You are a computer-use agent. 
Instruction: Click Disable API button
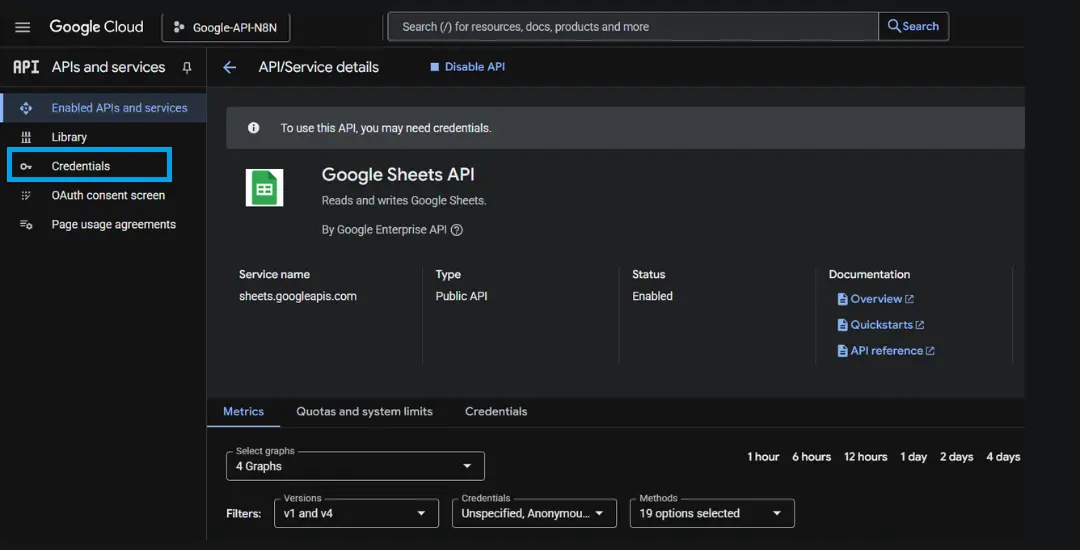468,67
